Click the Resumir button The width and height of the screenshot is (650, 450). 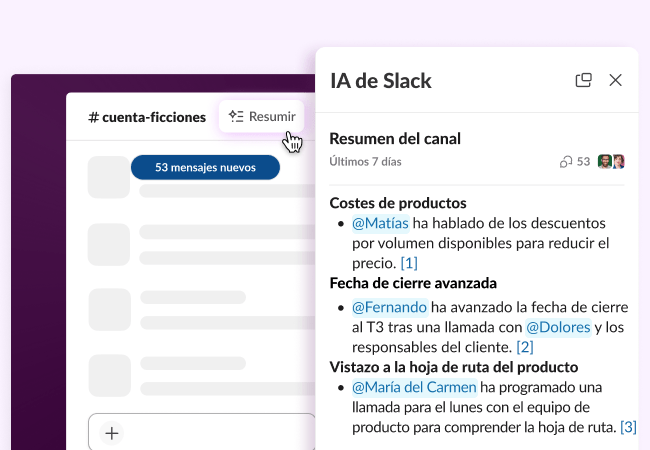click(x=261, y=117)
